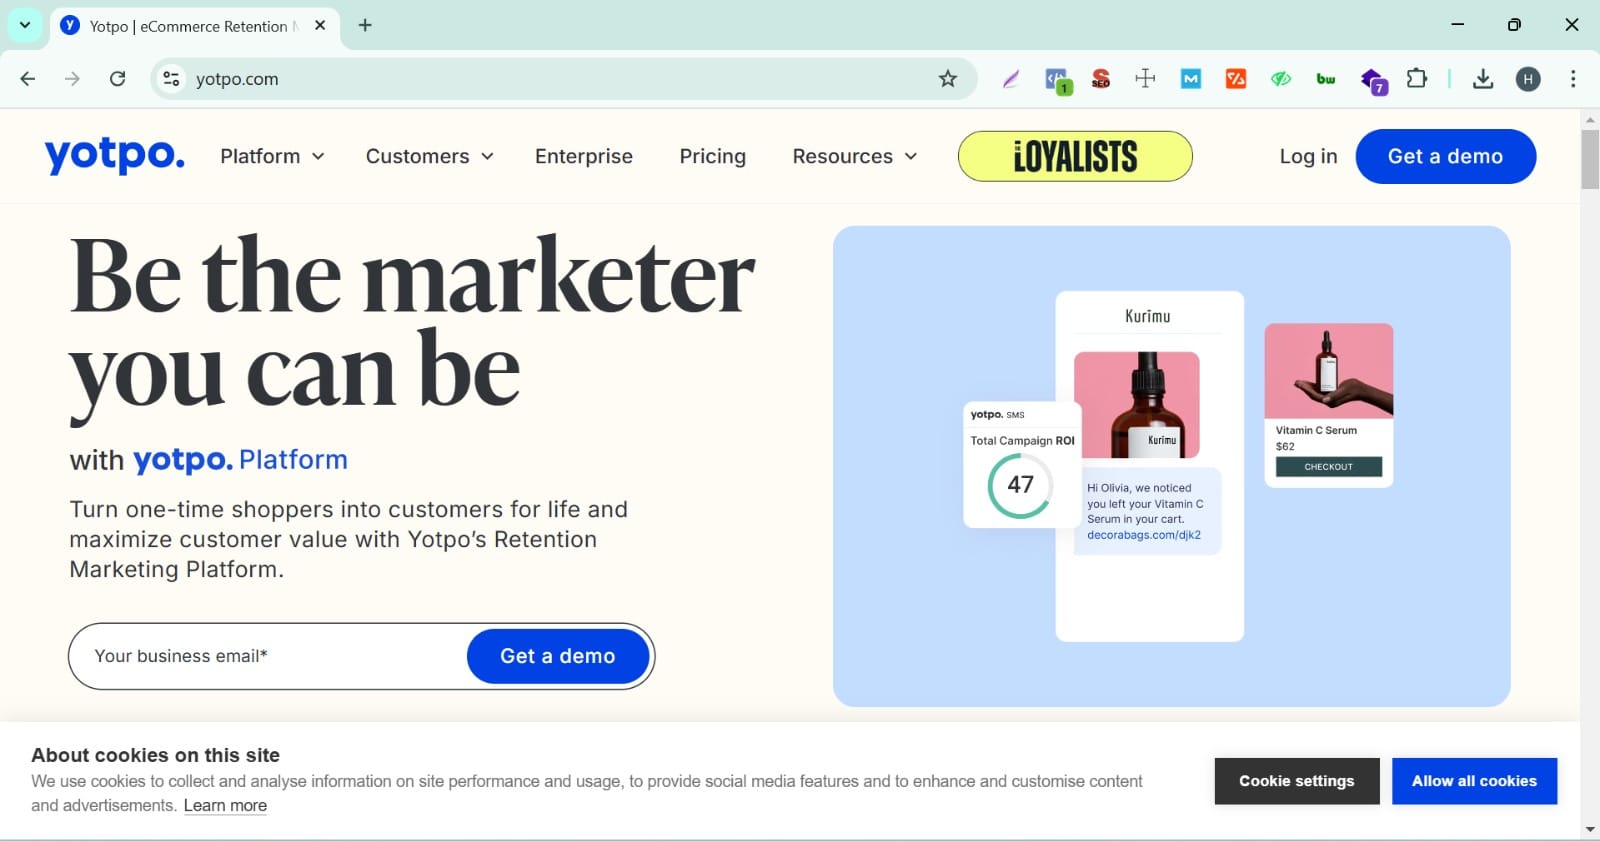1600x842 pixels.
Task: Open the H profile avatar
Action: [1528, 79]
